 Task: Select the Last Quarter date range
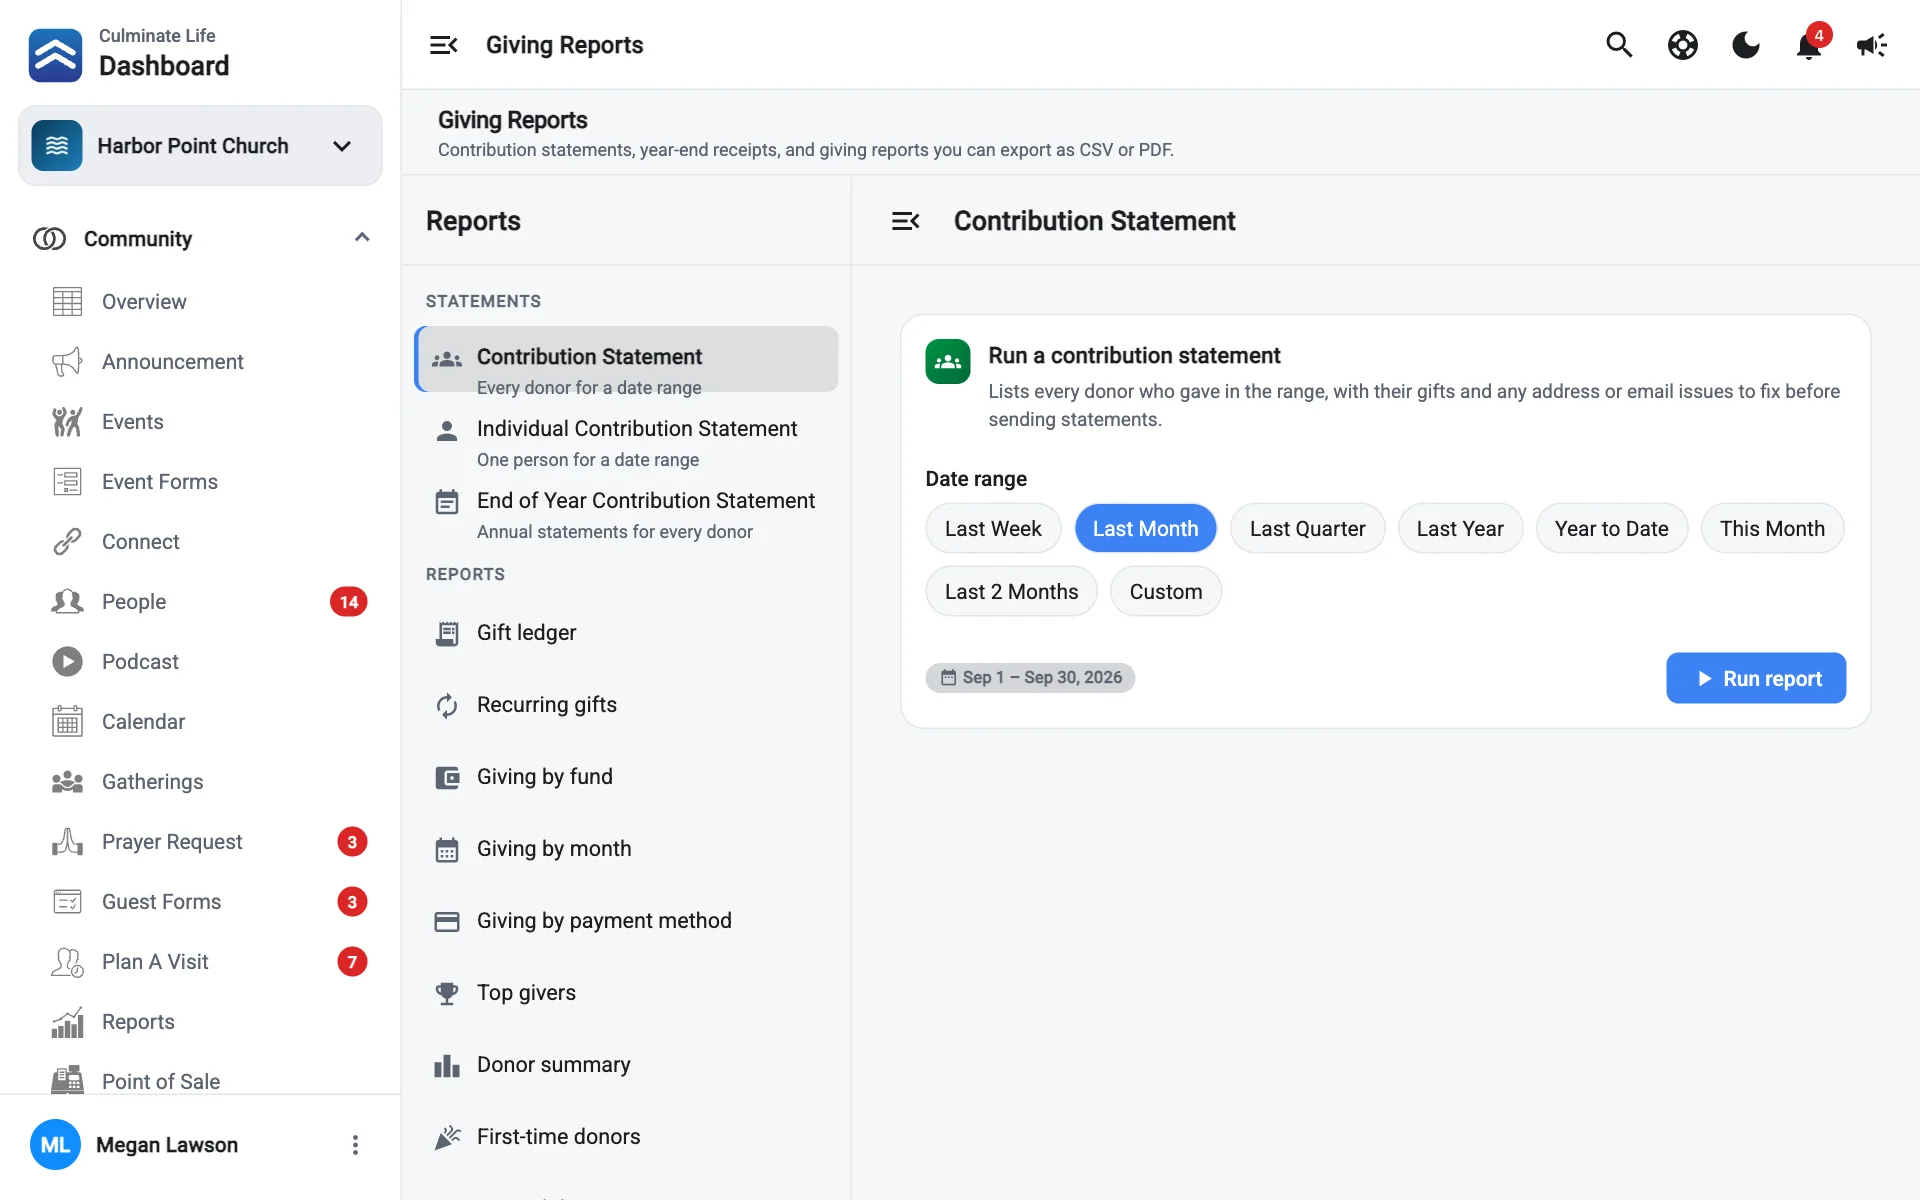(x=1307, y=528)
